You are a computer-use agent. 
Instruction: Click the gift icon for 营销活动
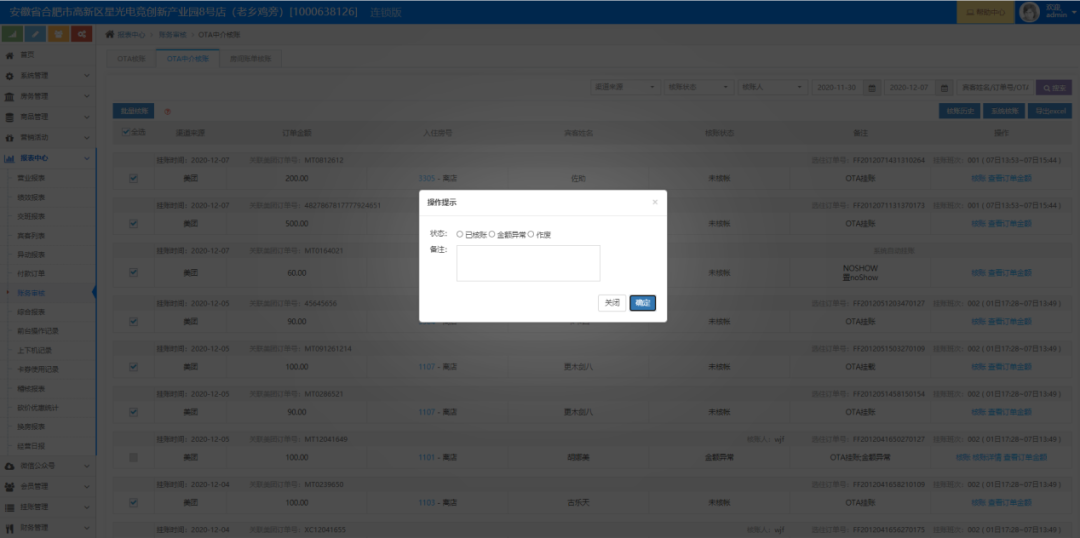click(9, 137)
